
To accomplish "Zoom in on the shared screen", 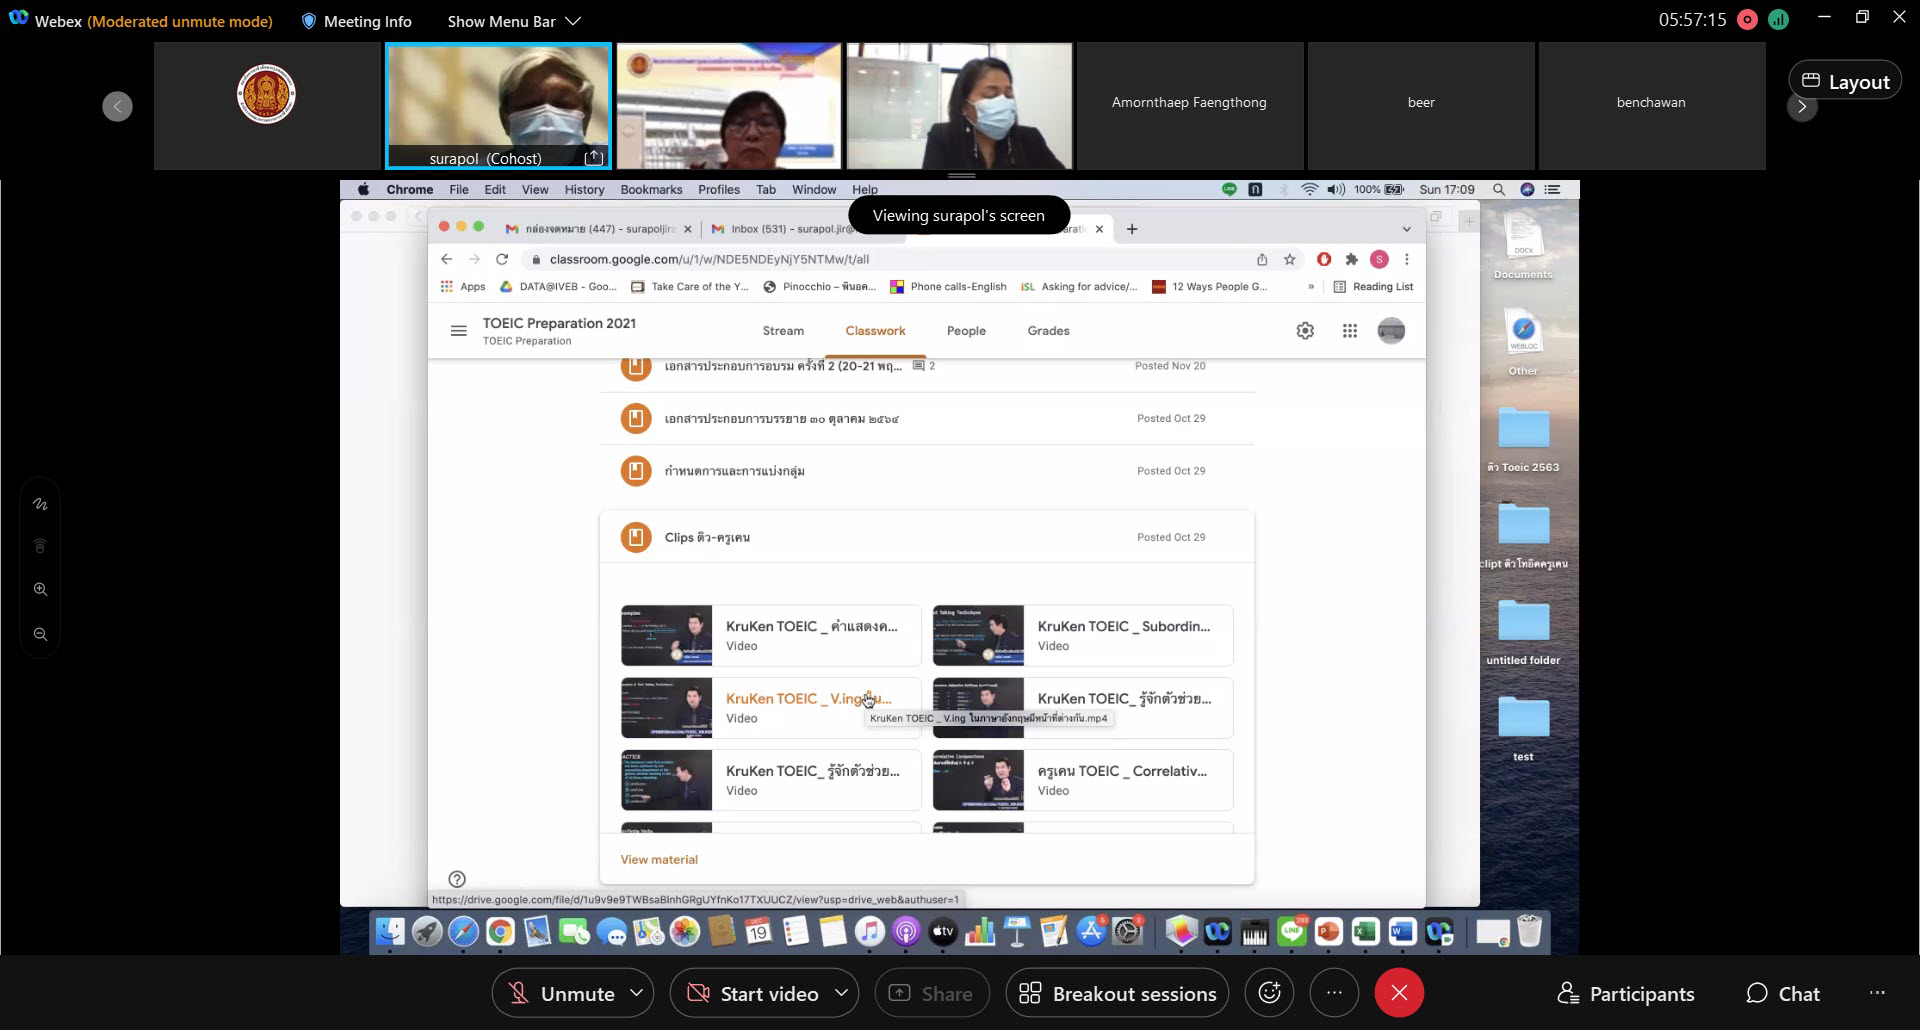I will (40, 589).
